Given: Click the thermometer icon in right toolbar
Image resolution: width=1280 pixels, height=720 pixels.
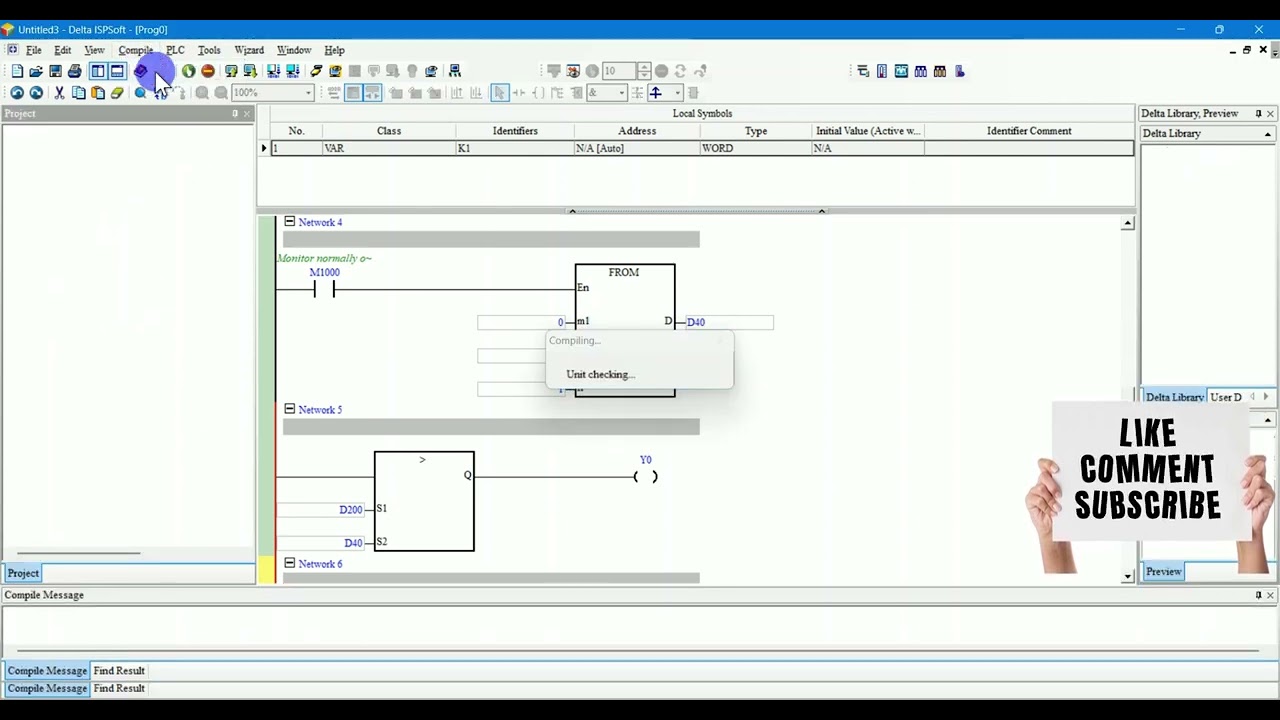Looking at the screenshot, I should (x=882, y=71).
